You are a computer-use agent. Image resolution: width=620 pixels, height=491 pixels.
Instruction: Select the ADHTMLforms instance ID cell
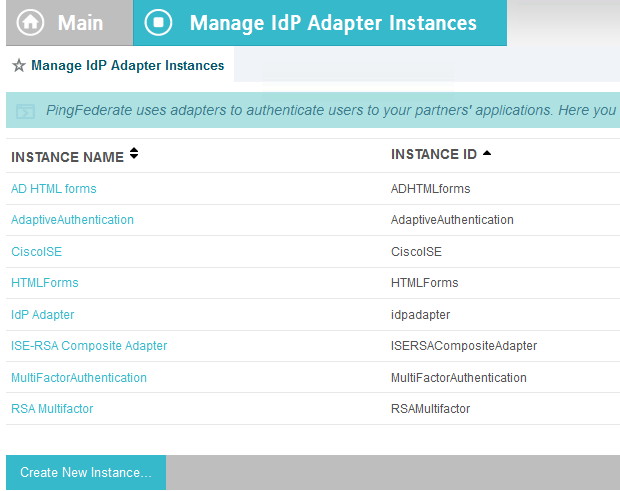point(431,189)
